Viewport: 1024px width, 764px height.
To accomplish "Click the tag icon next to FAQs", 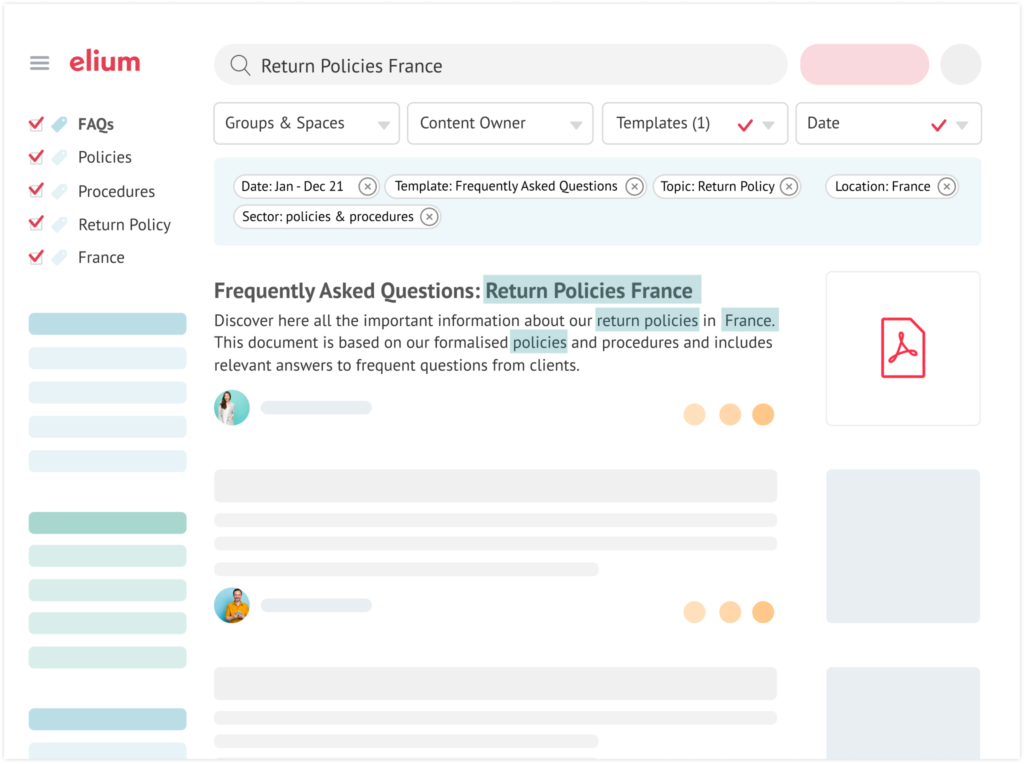I will [x=60, y=123].
